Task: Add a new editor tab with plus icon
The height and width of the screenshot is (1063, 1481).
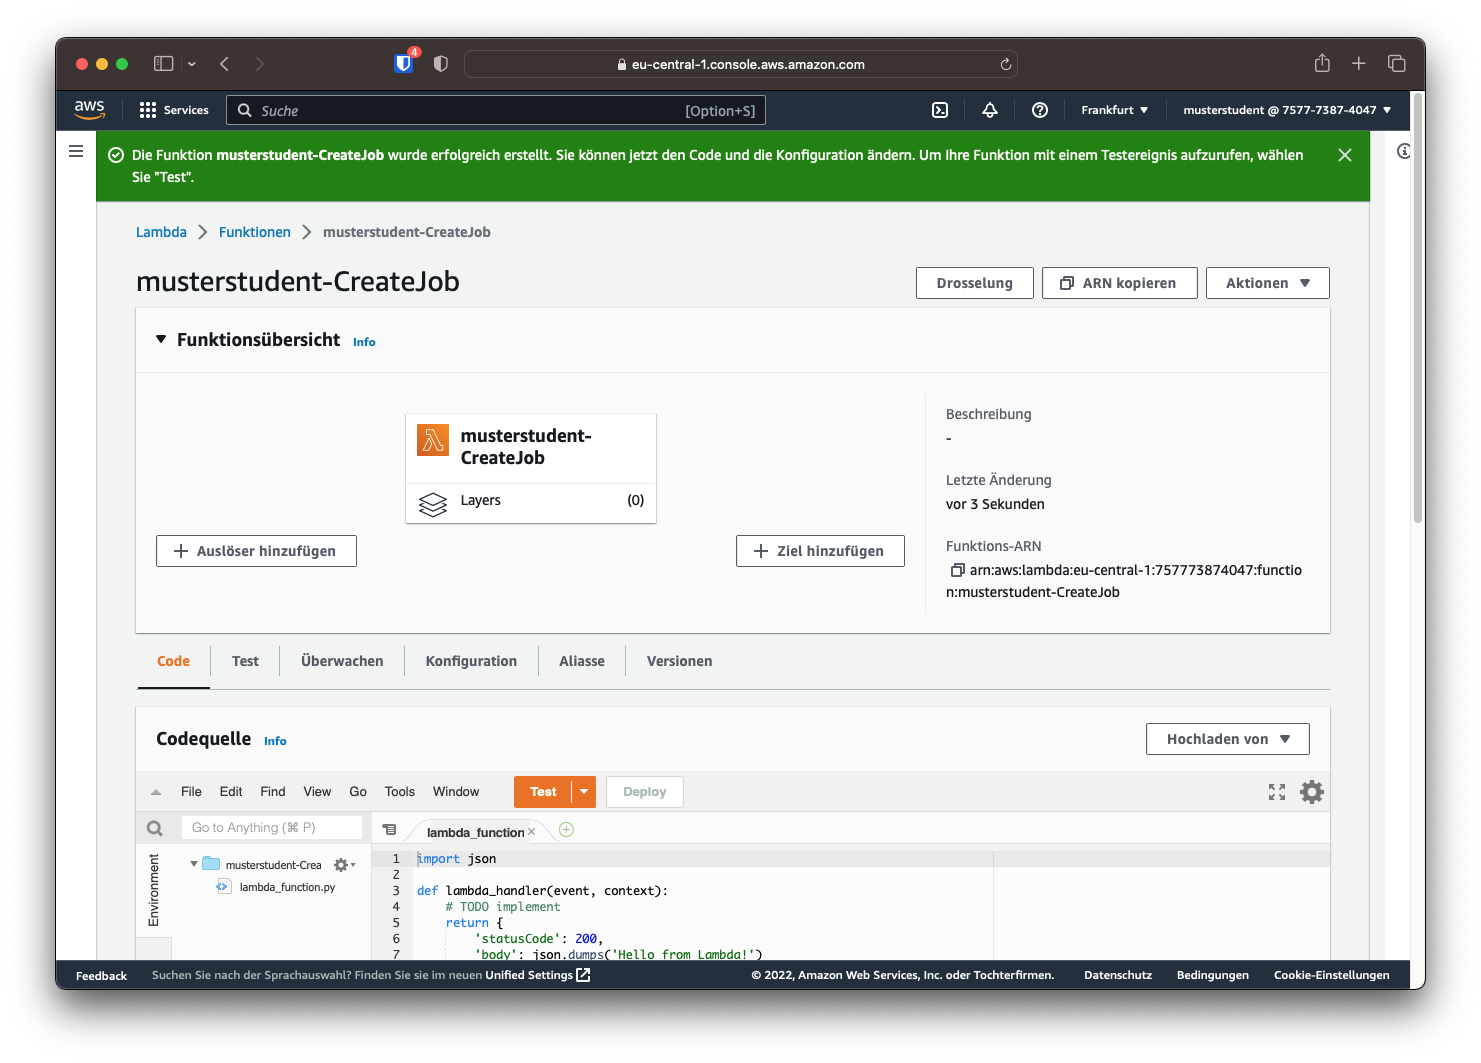Action: [566, 830]
